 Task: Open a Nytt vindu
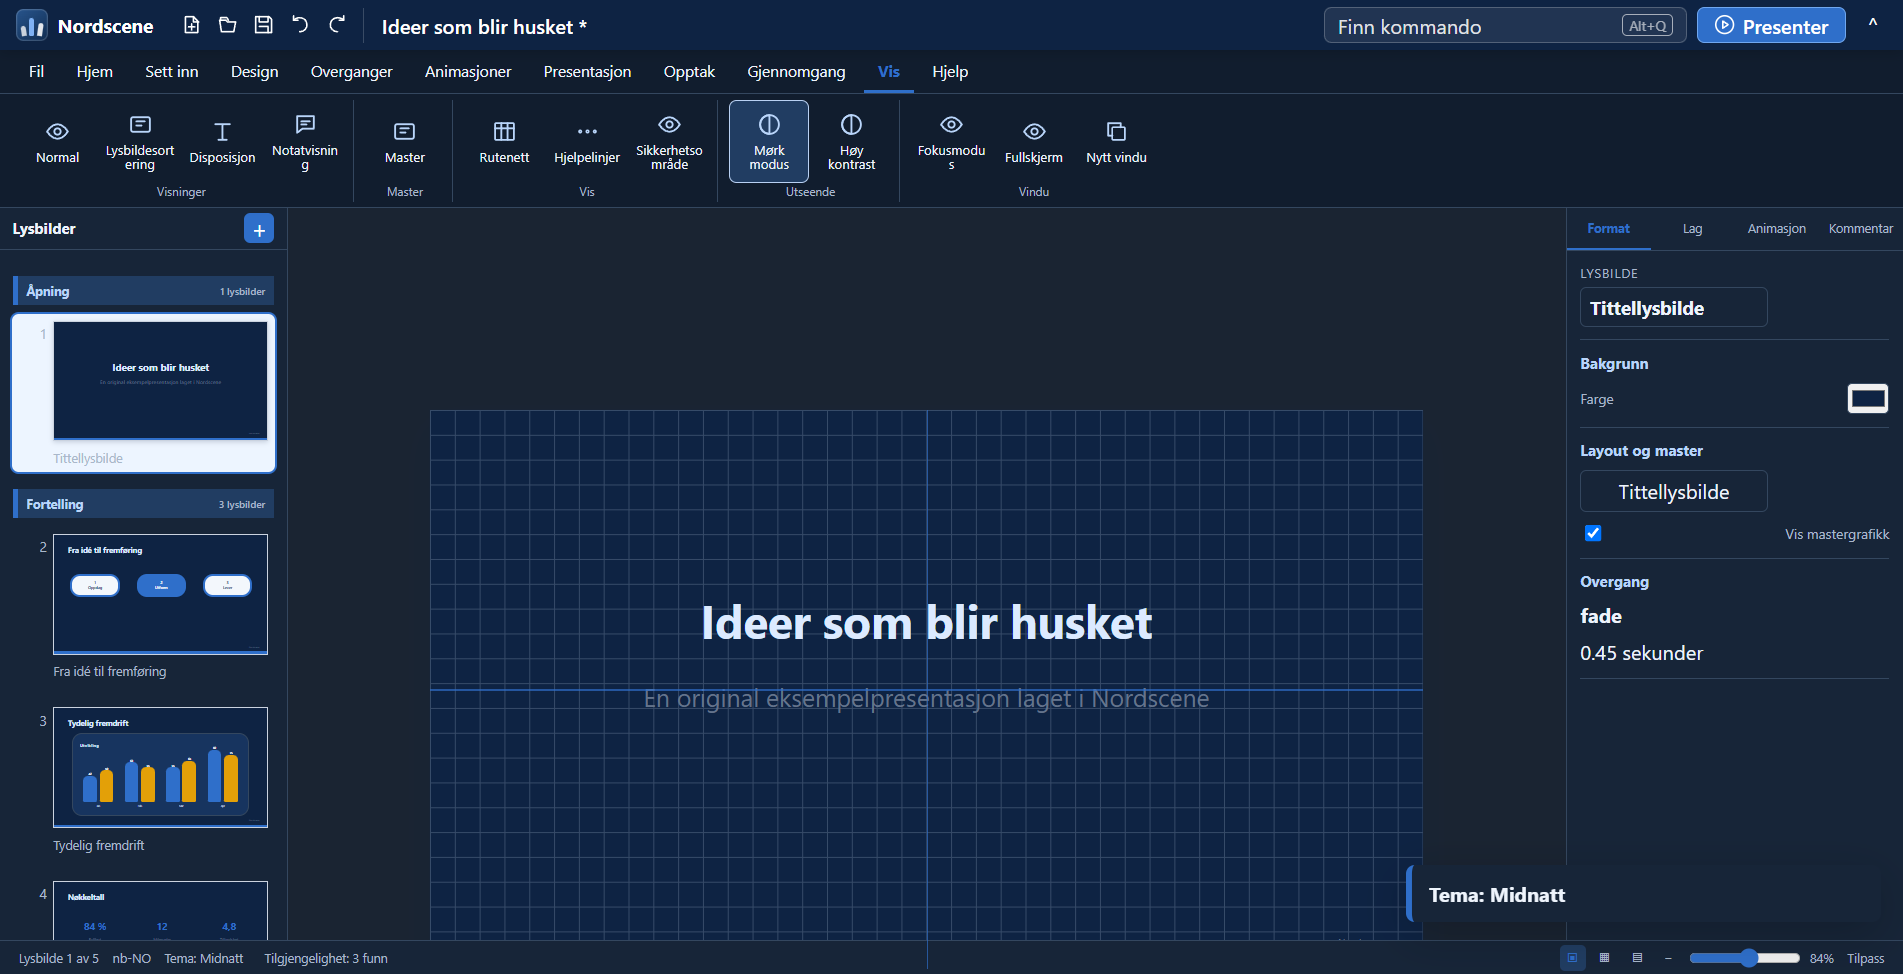[1116, 143]
